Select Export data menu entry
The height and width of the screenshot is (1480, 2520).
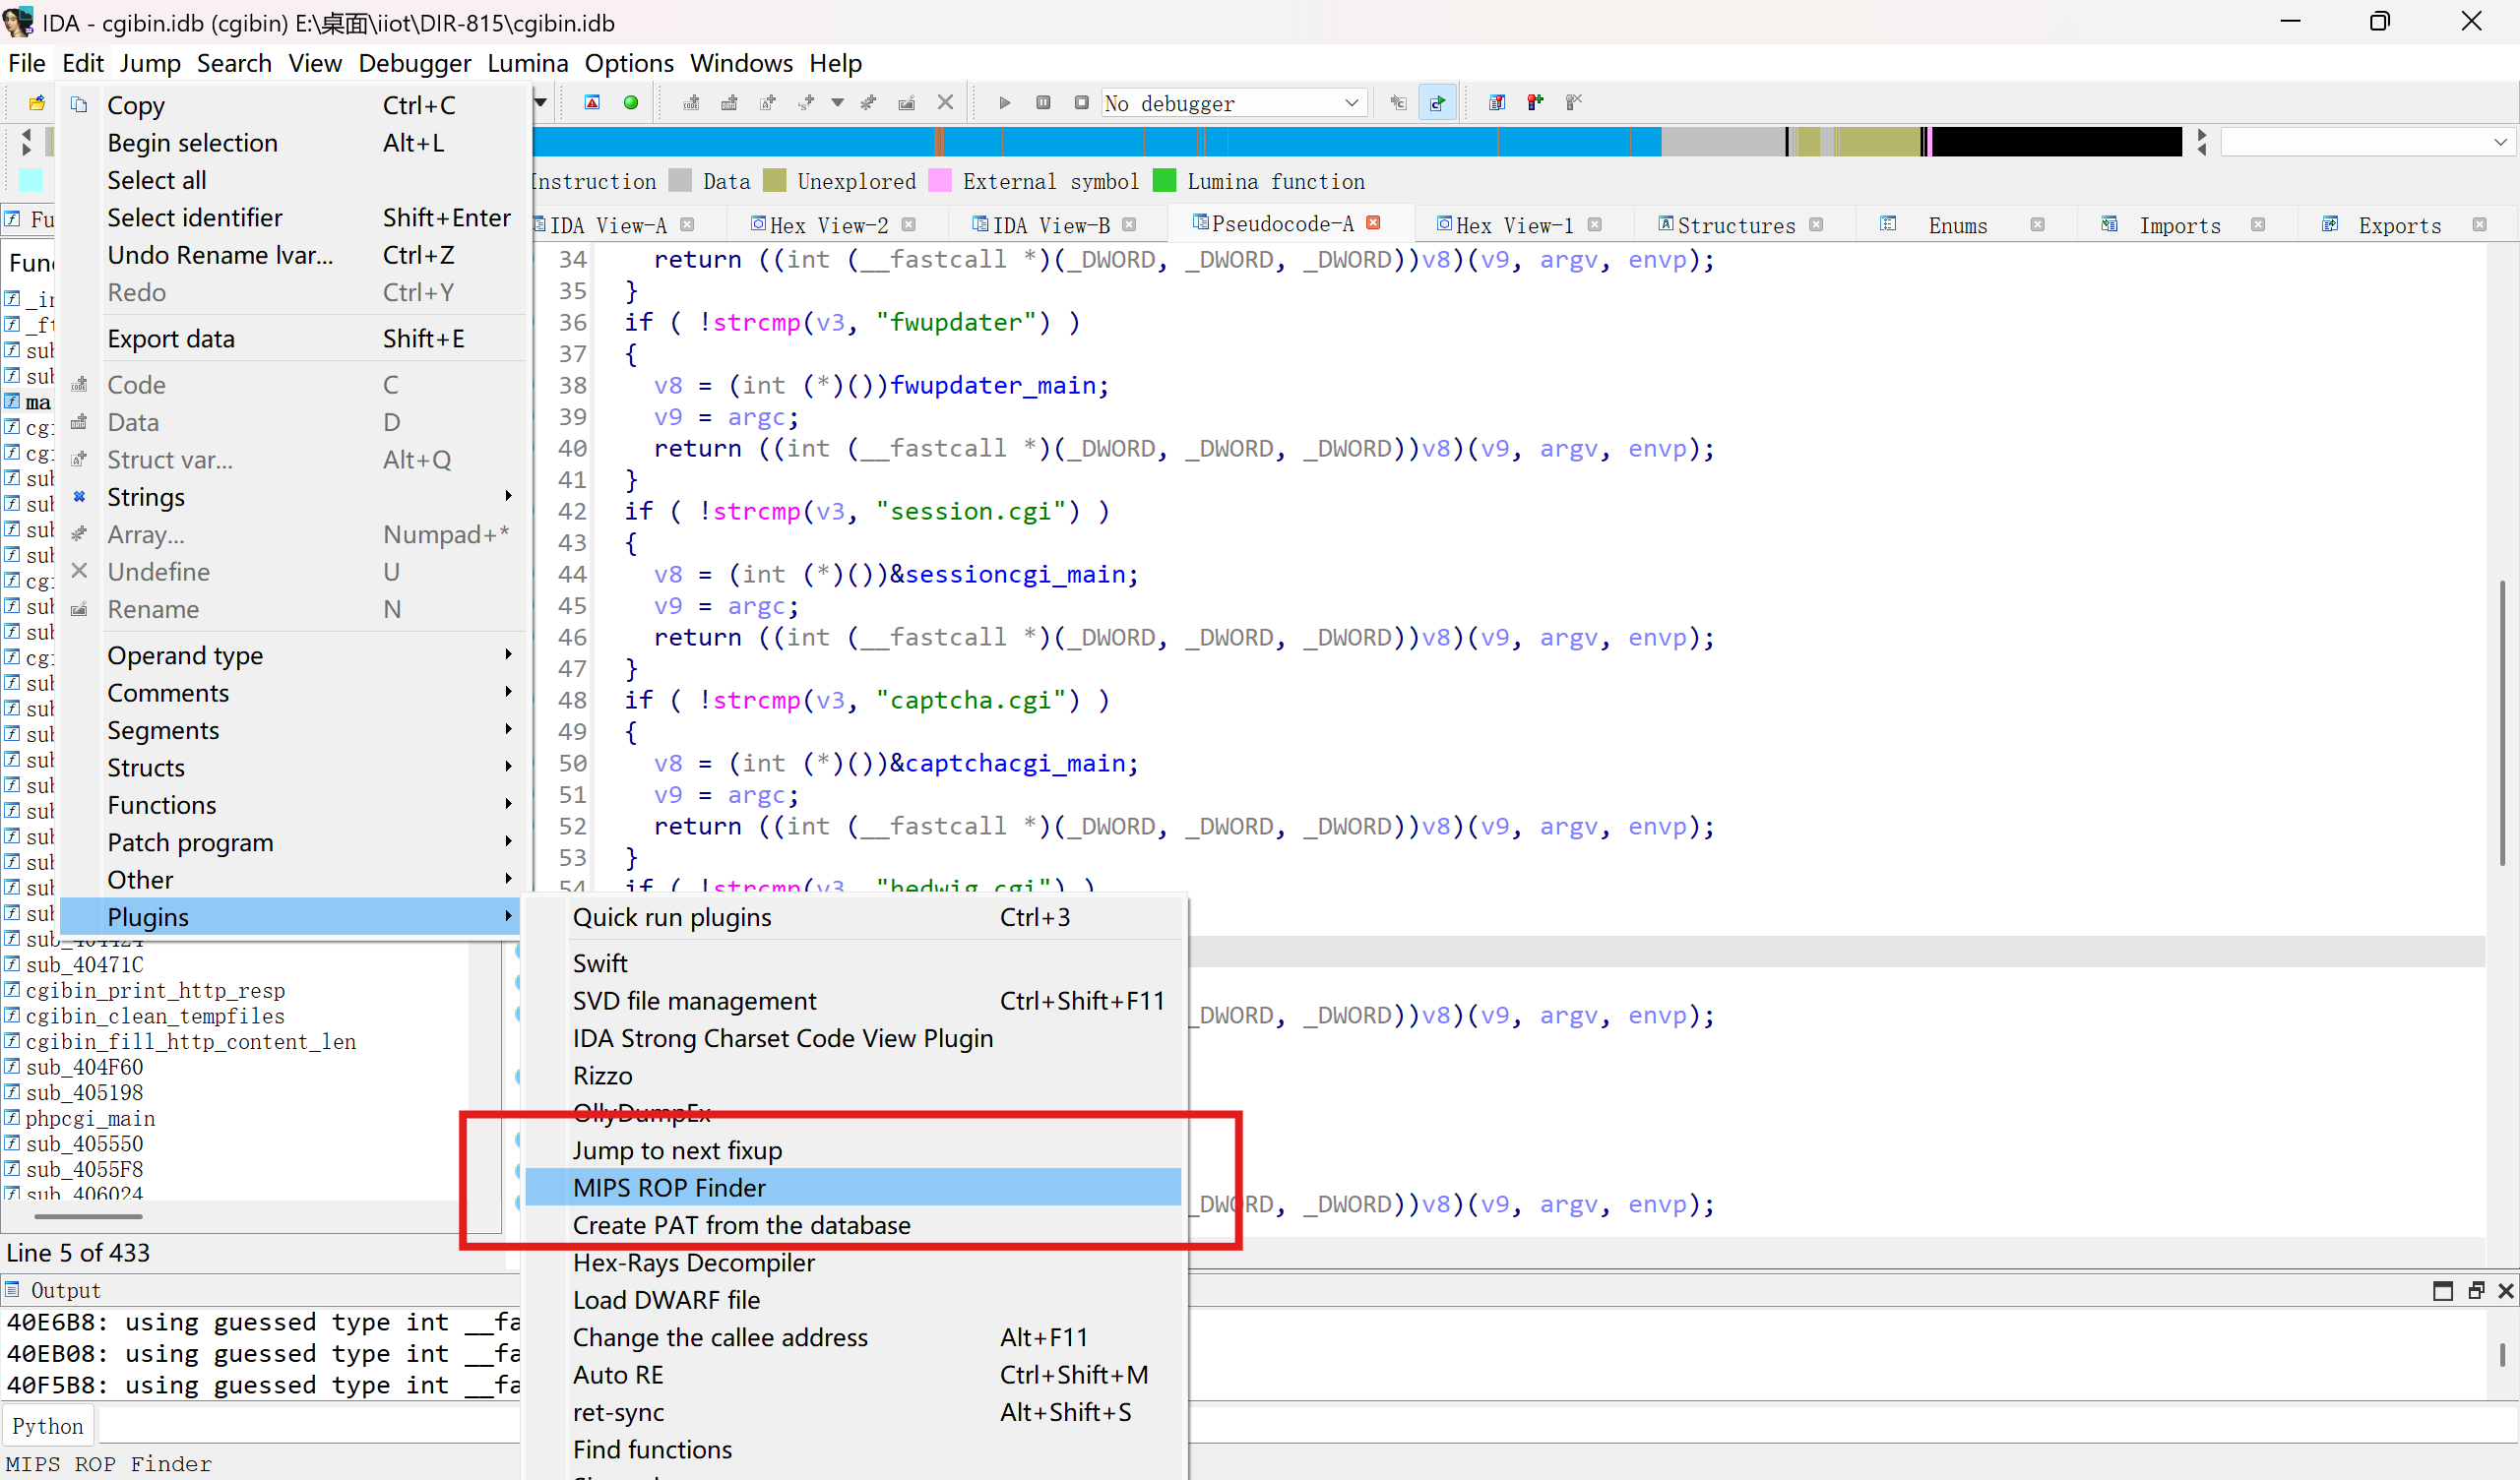coord(293,338)
